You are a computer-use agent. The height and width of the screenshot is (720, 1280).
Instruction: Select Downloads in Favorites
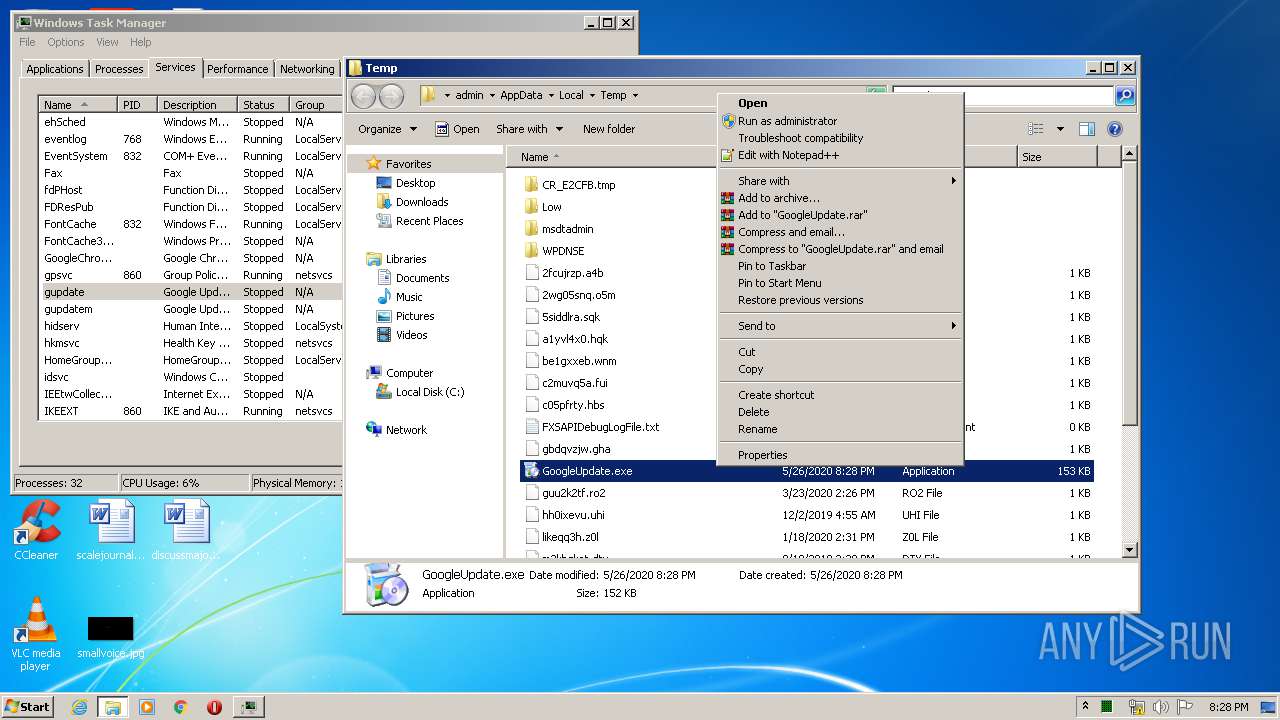click(421, 202)
